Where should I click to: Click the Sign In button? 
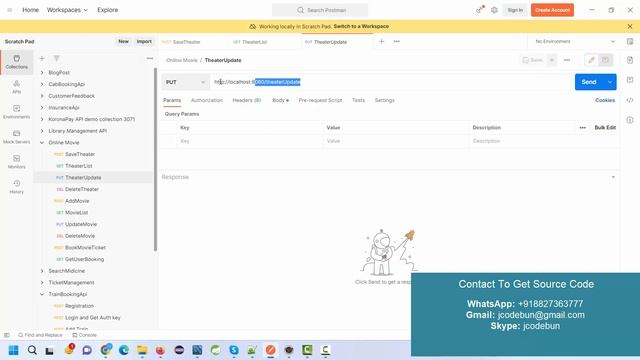(x=515, y=10)
